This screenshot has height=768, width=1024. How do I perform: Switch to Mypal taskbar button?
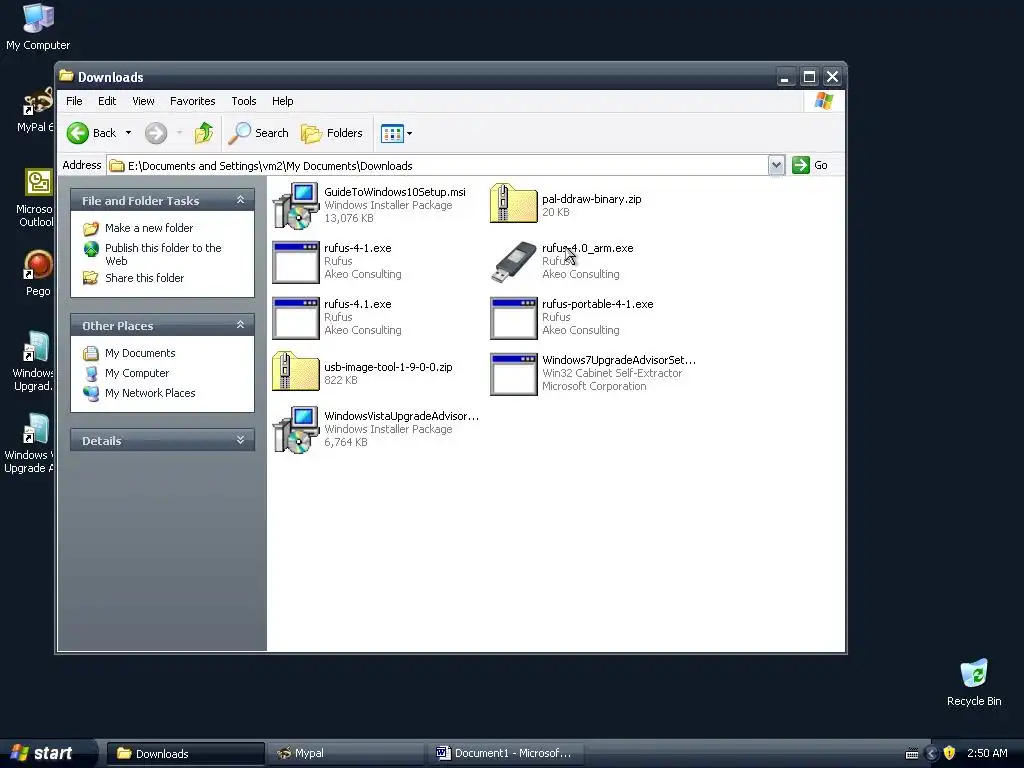click(x=345, y=753)
